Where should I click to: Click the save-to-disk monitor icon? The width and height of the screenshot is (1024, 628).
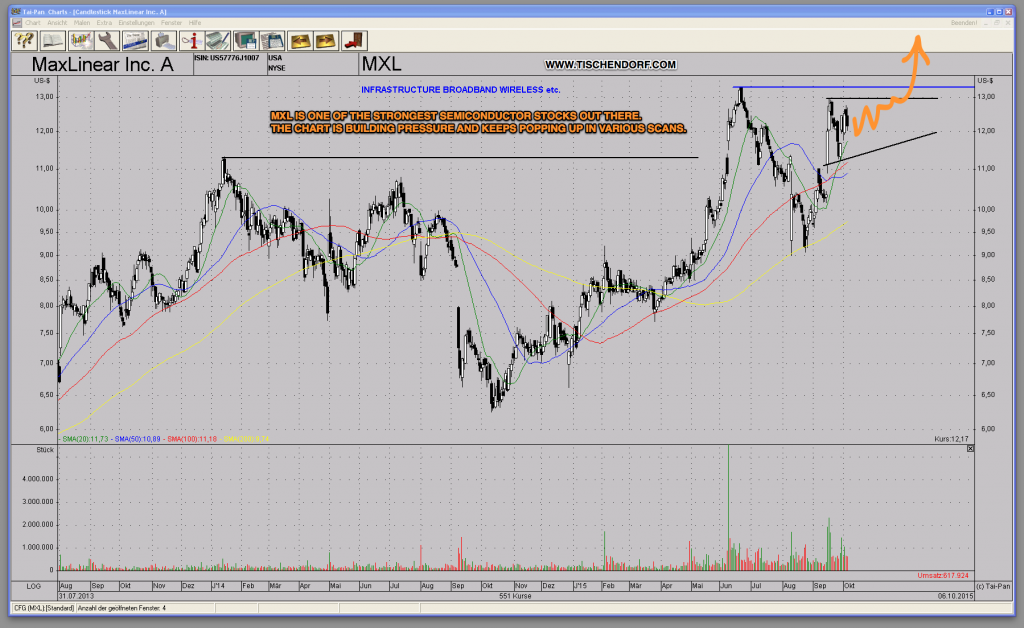(x=244, y=40)
